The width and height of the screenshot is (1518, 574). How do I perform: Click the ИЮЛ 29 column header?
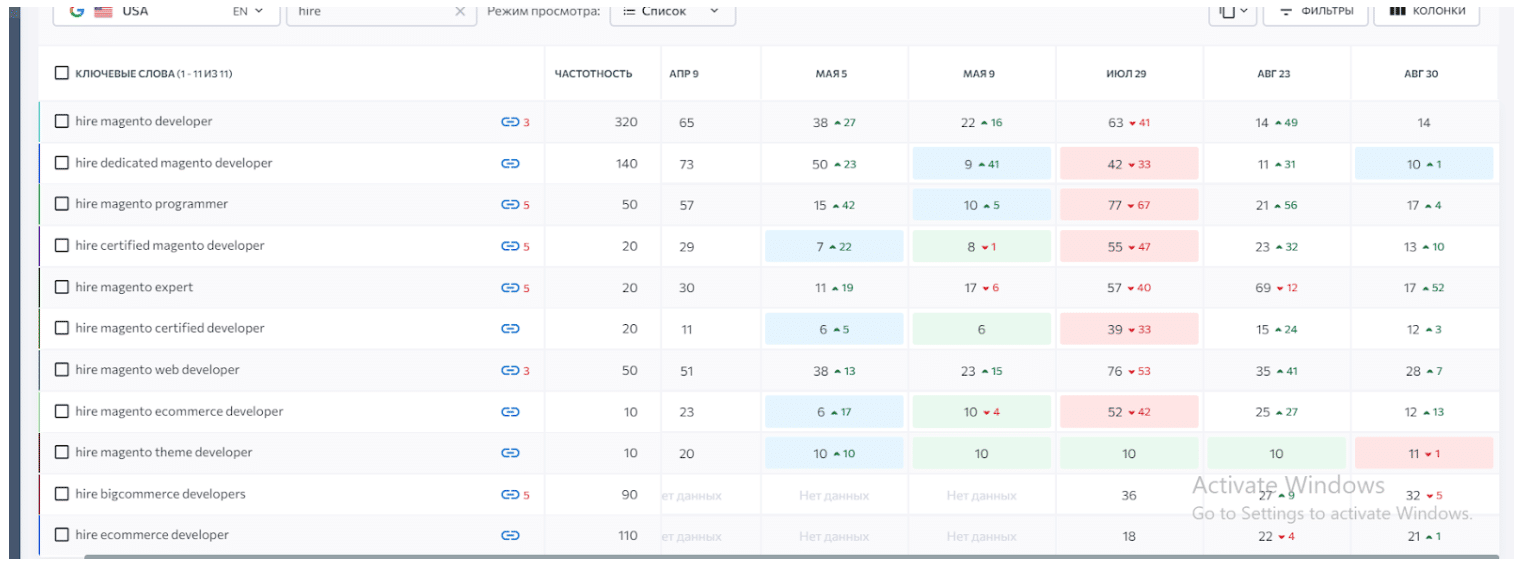(x=1127, y=74)
